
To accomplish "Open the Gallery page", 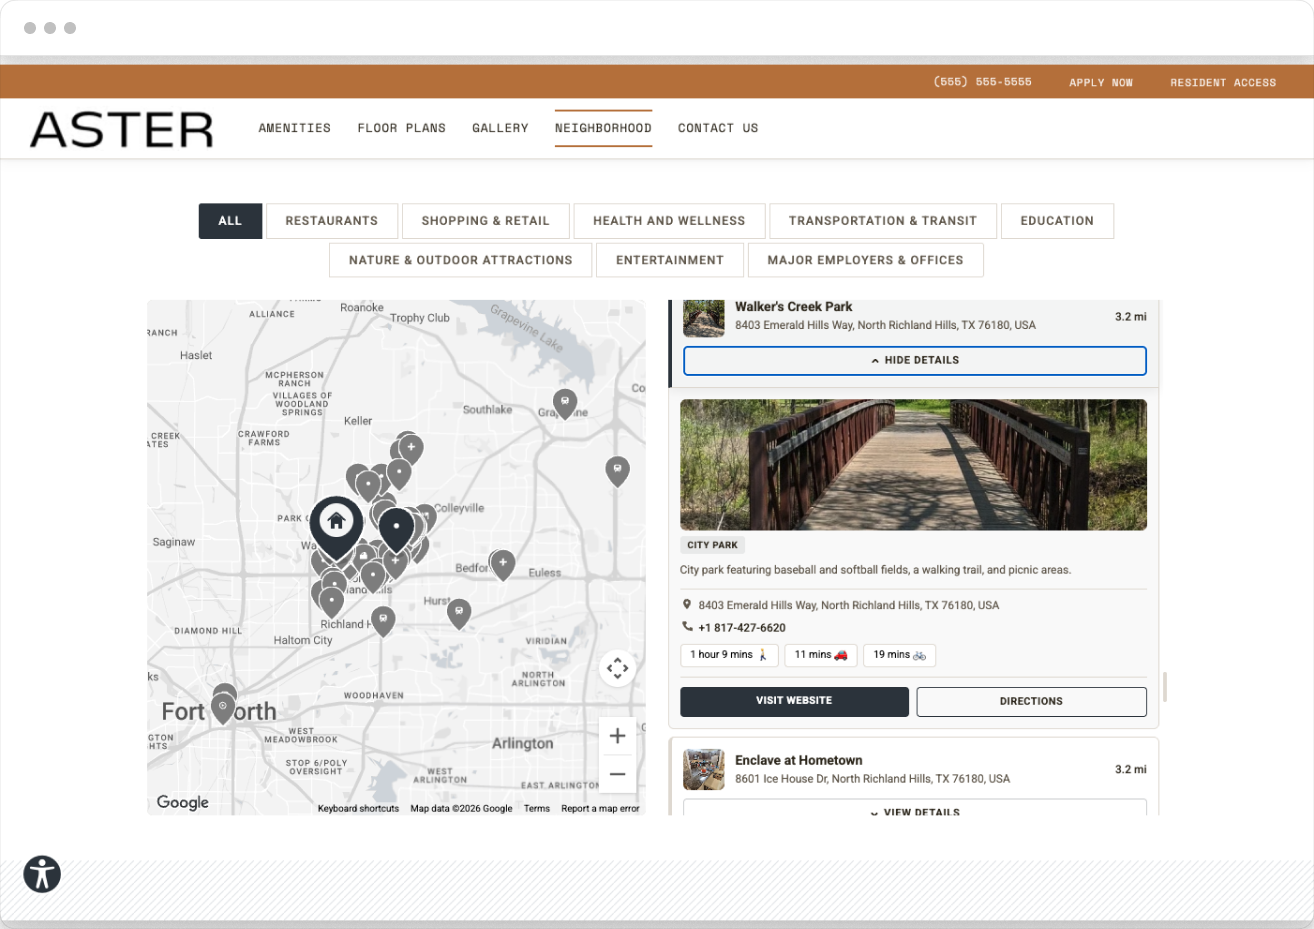I will click(501, 128).
